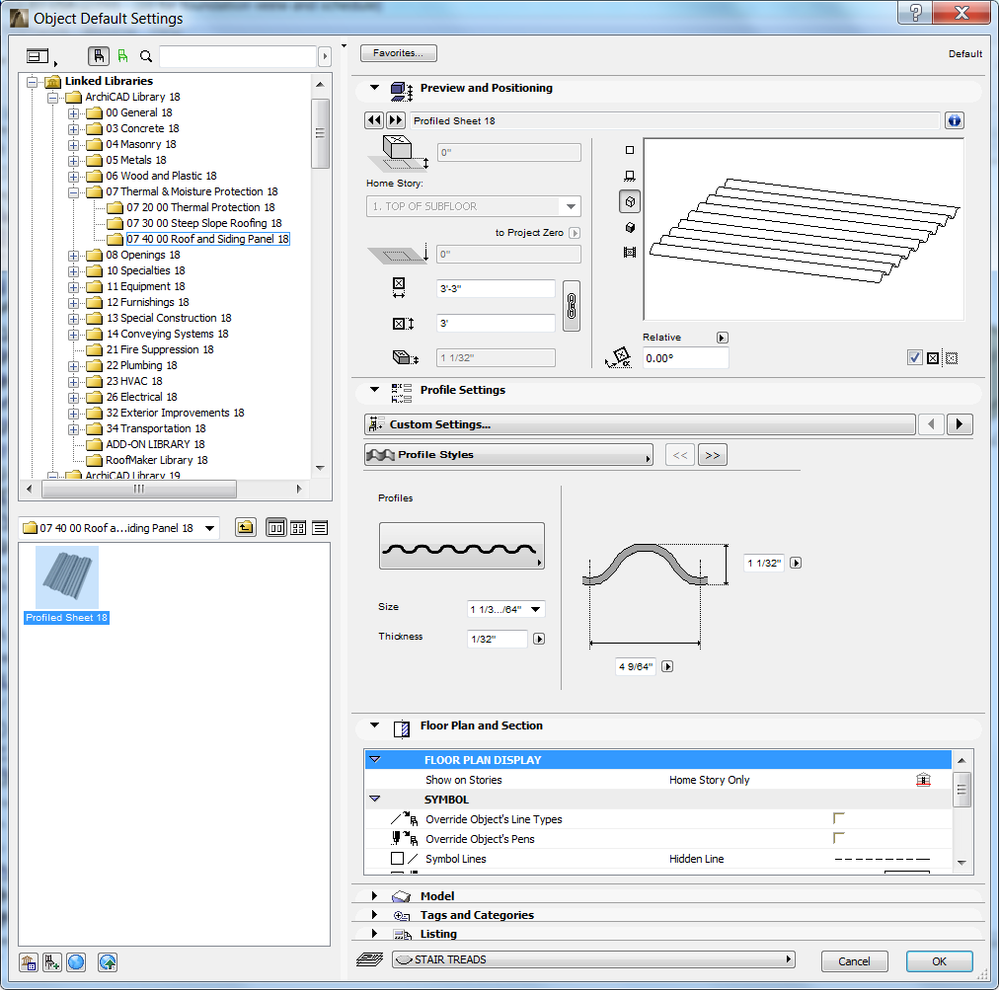The image size is (999, 990).
Task: Collapse 07 Thermal & Moisture Protection folder
Action: (74, 192)
